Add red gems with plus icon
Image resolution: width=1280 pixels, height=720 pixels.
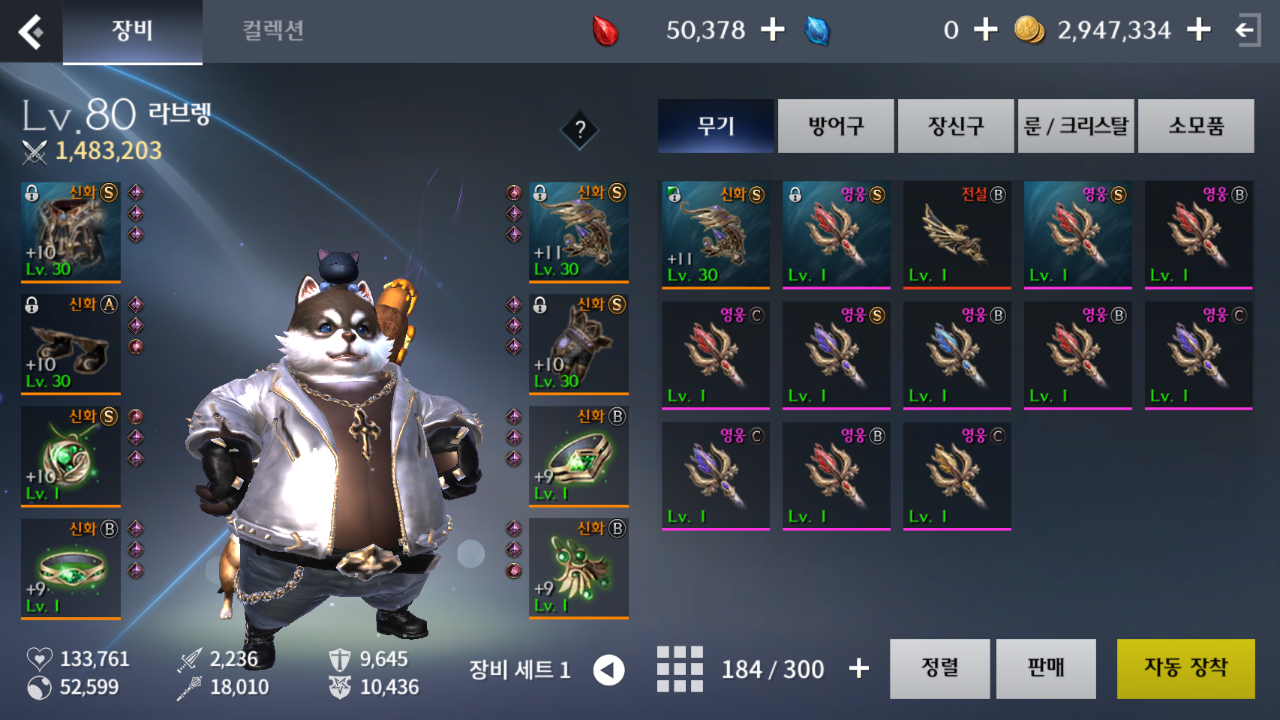tap(772, 30)
